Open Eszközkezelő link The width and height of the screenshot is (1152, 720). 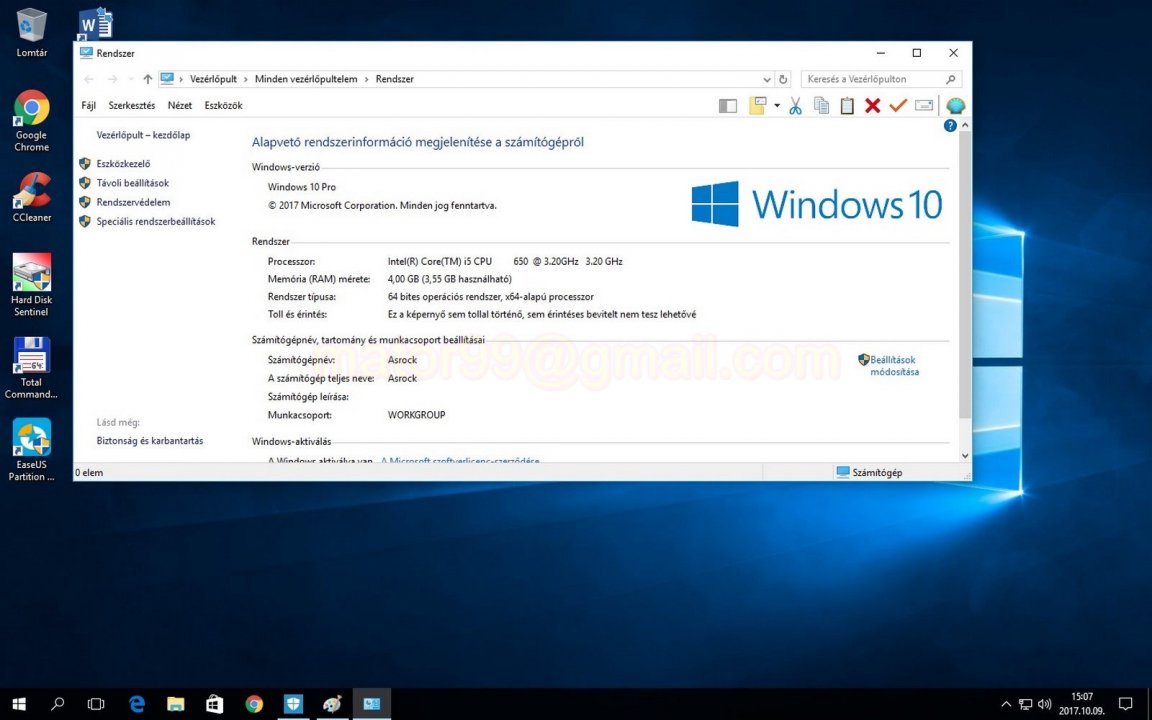(x=123, y=164)
